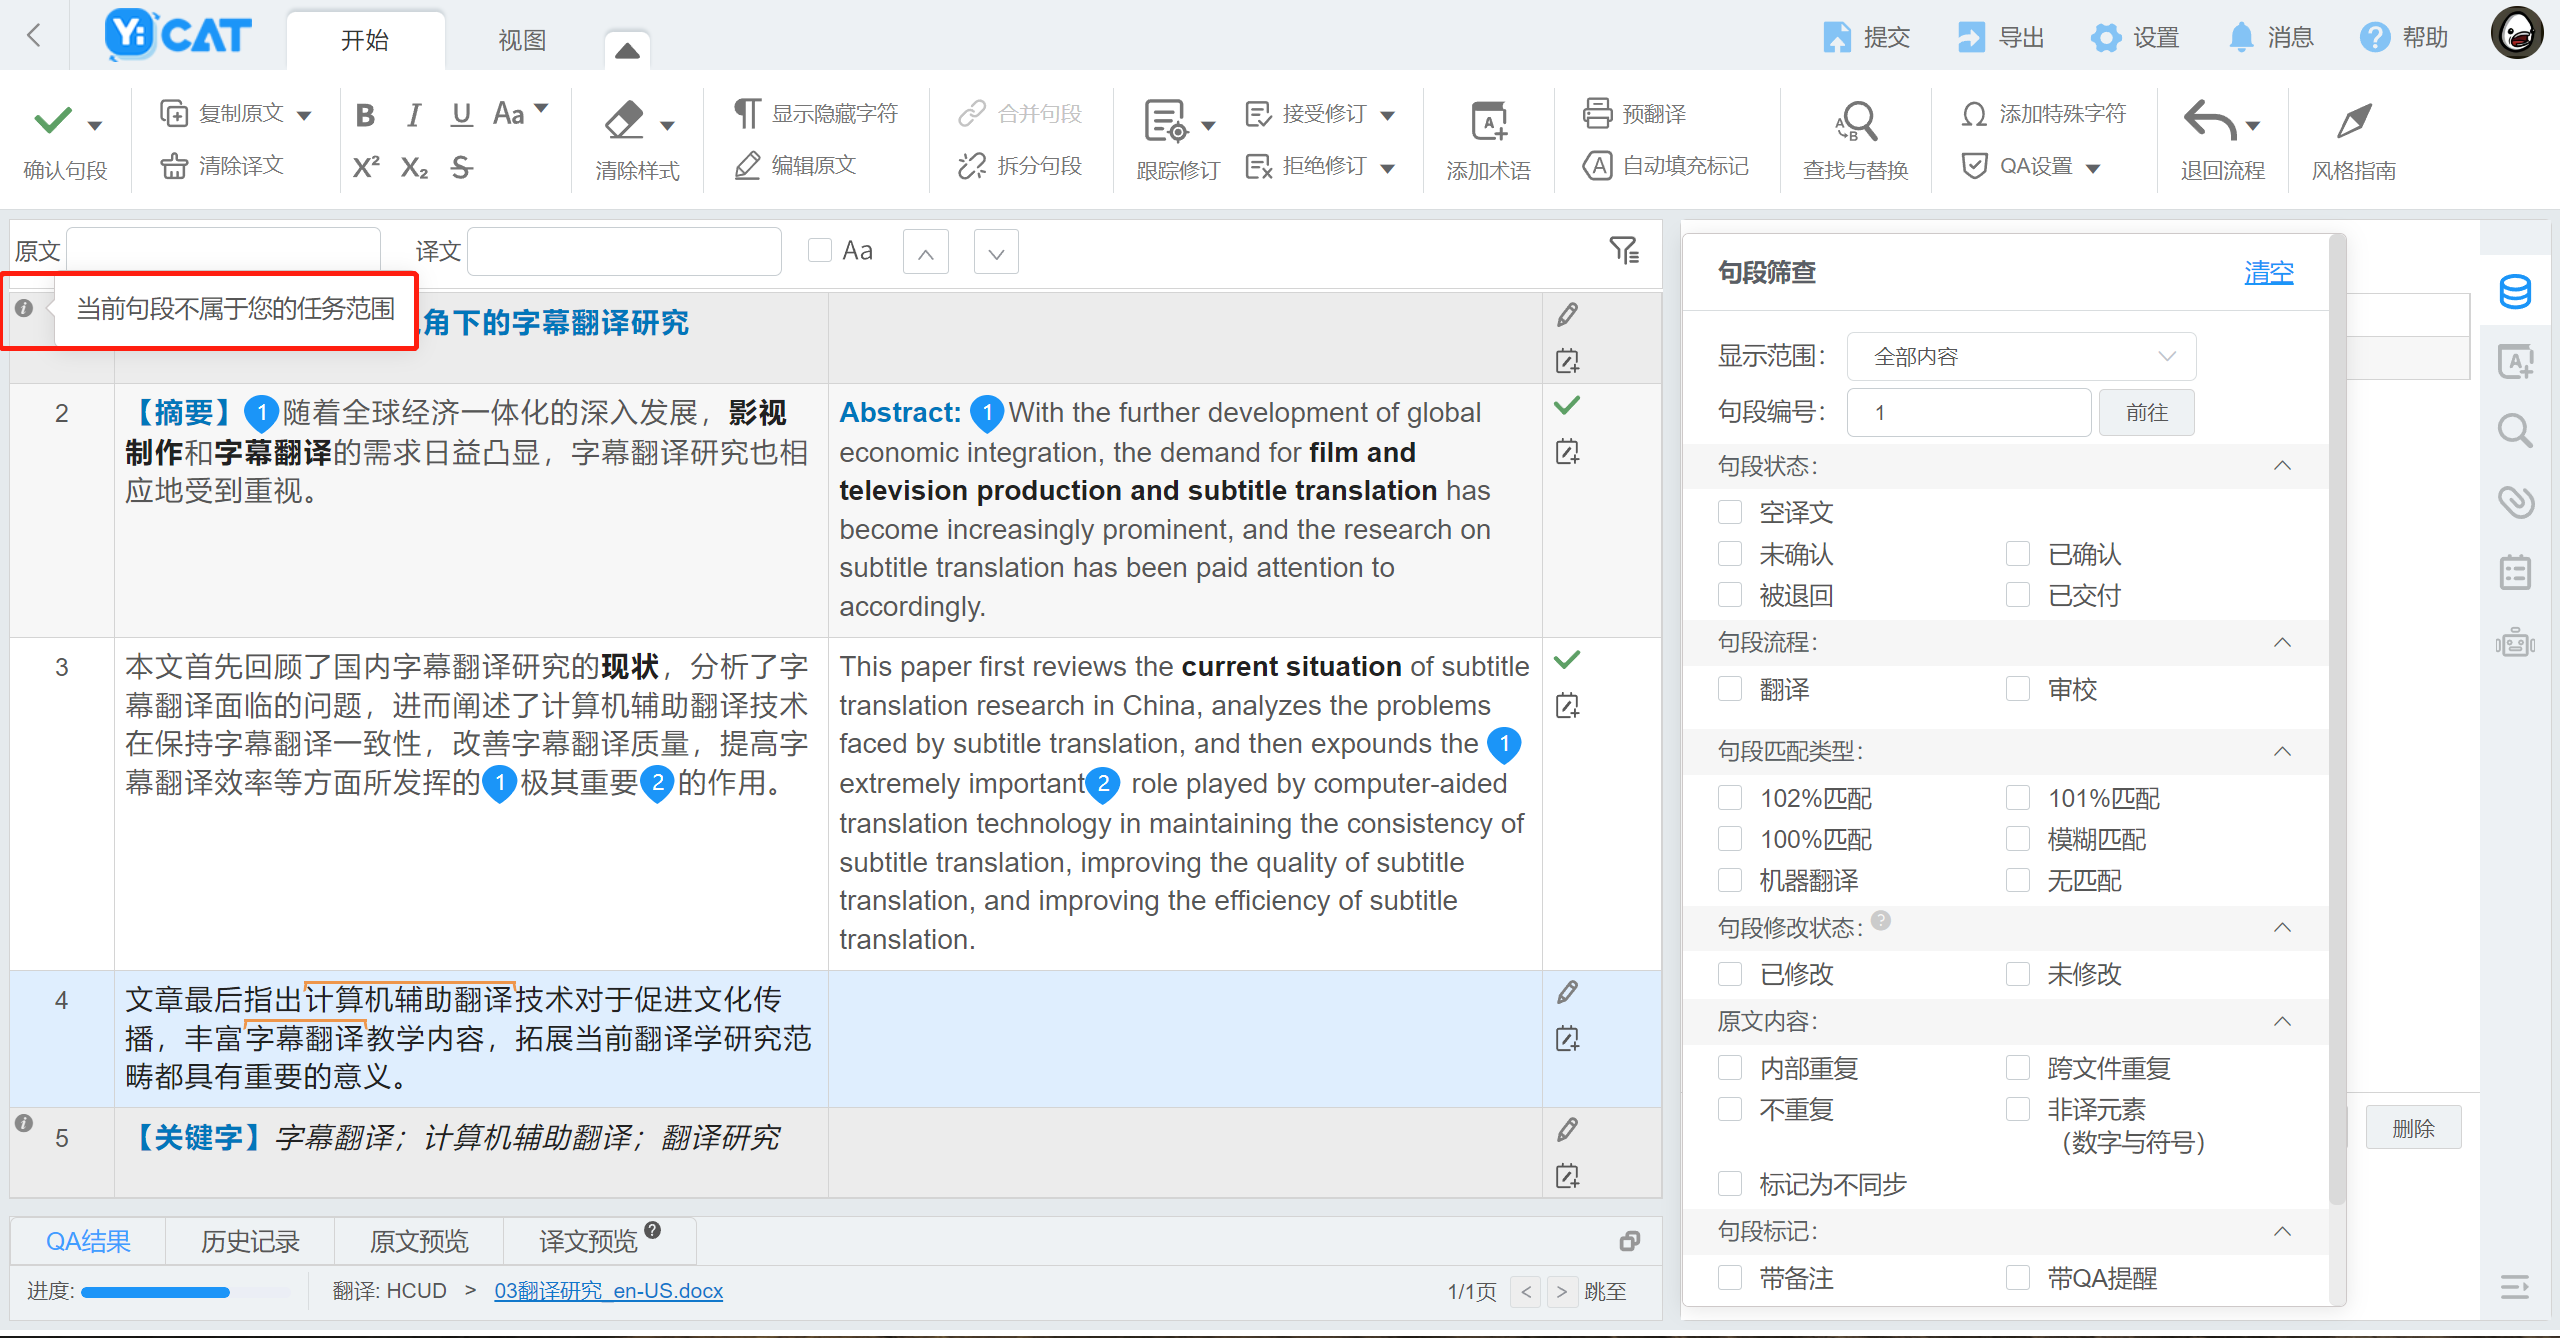Click the 清空 link in filter panel

point(2268,272)
